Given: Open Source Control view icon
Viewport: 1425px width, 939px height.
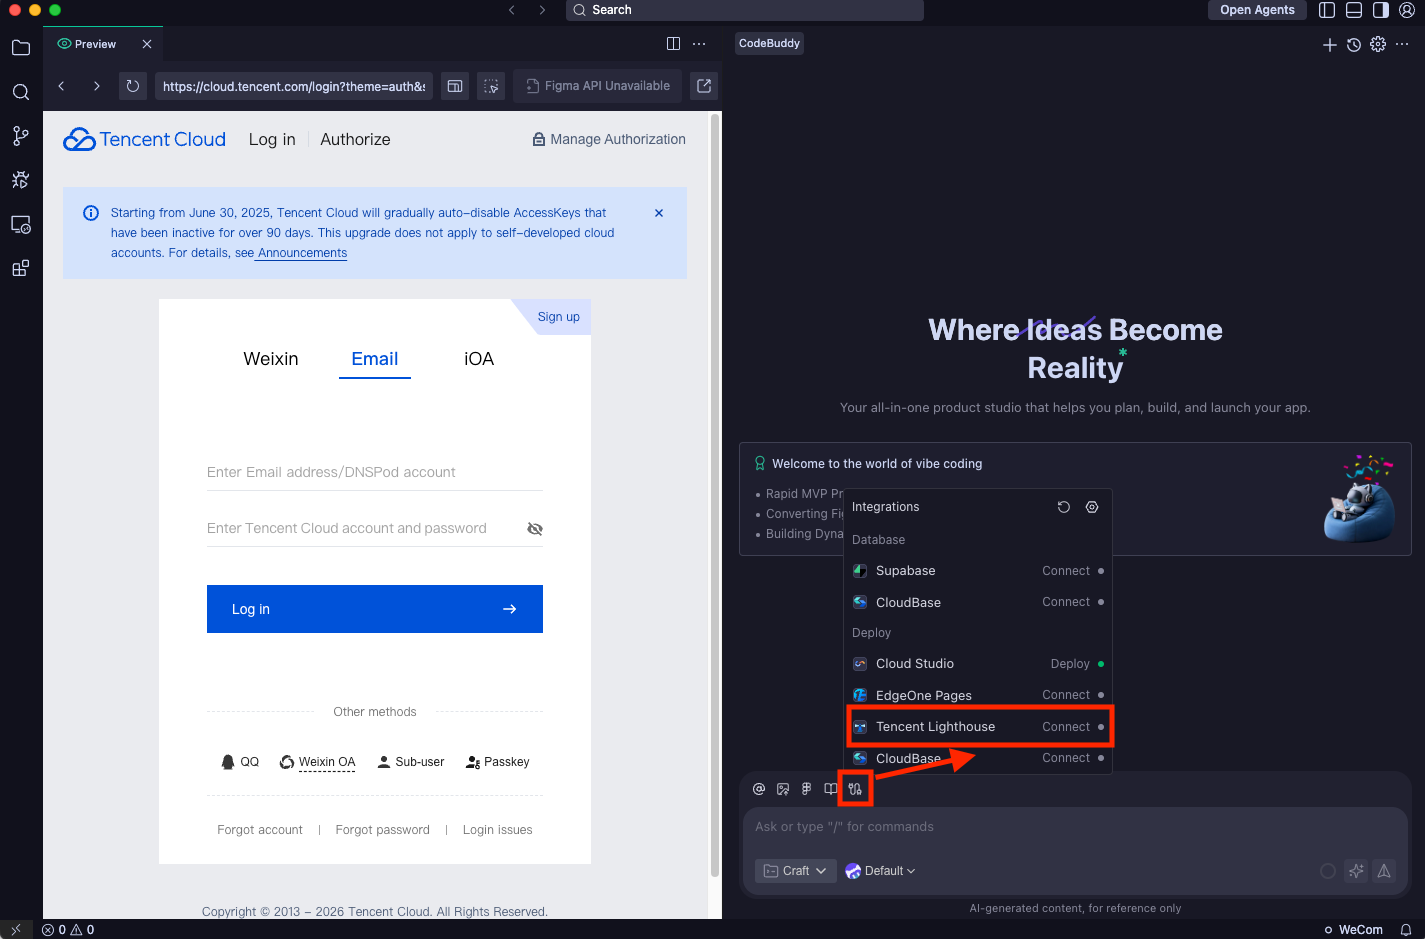Looking at the screenshot, I should point(20,136).
